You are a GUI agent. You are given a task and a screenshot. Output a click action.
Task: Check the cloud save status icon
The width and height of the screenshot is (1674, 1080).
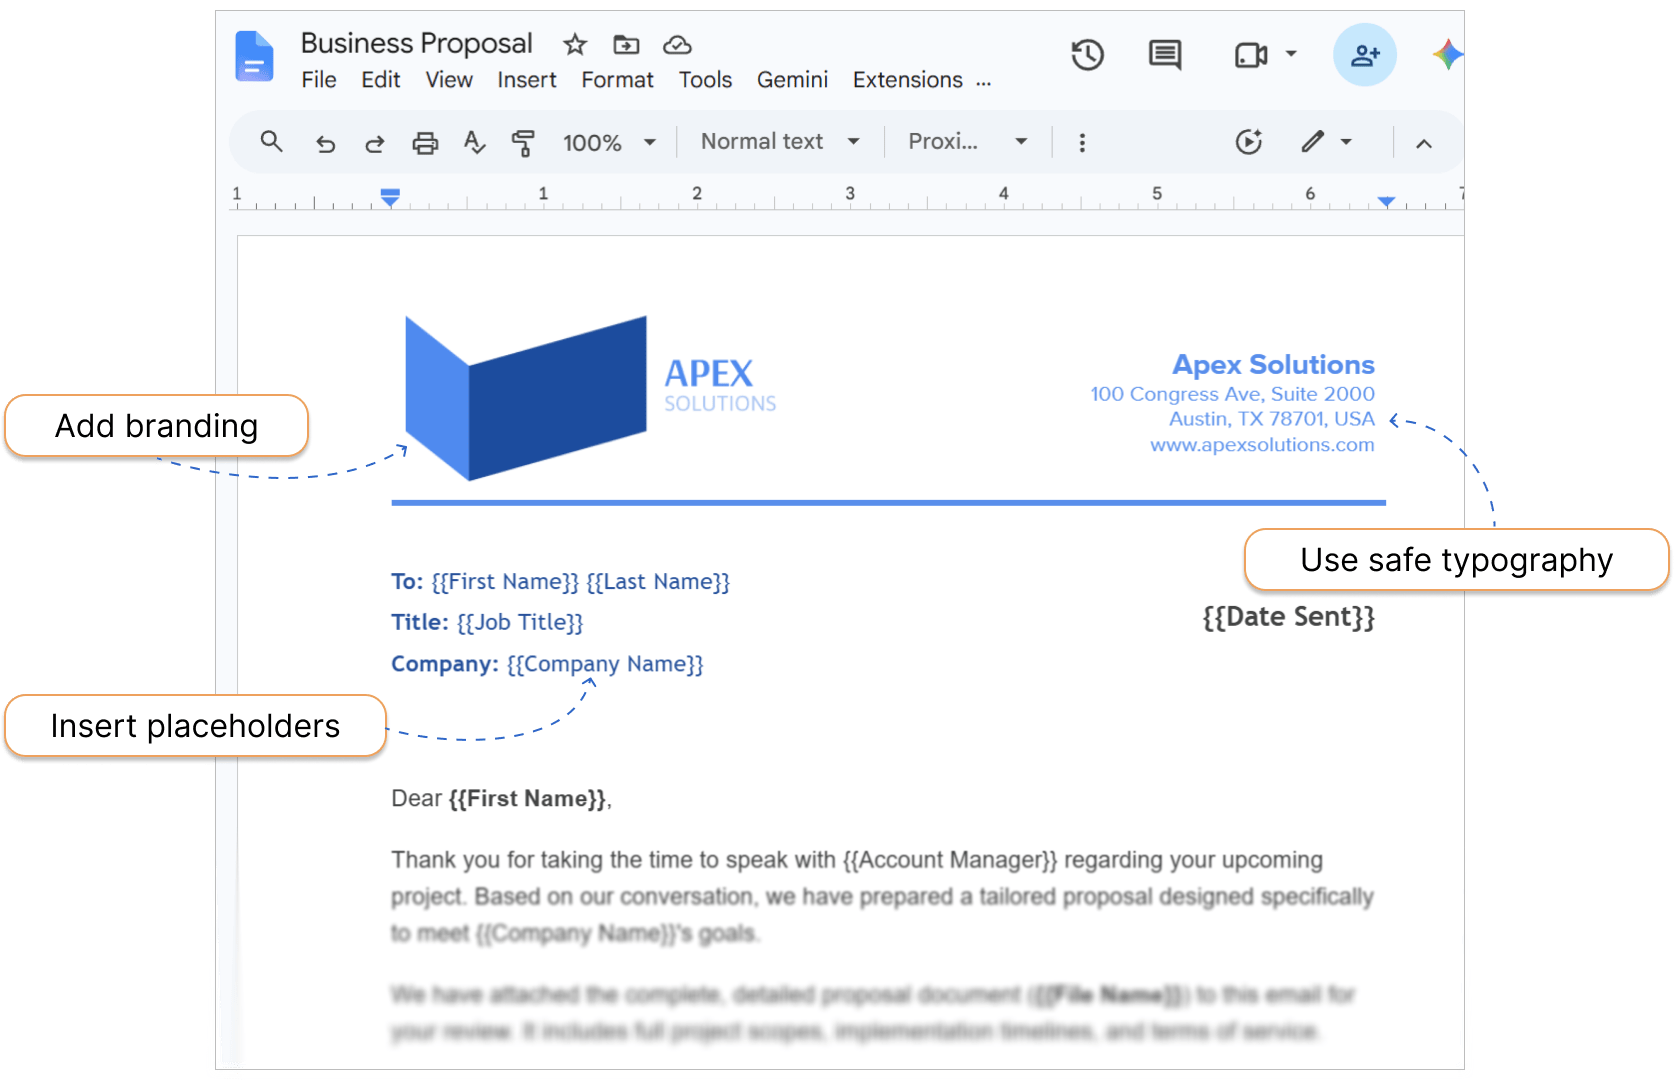coord(678,44)
